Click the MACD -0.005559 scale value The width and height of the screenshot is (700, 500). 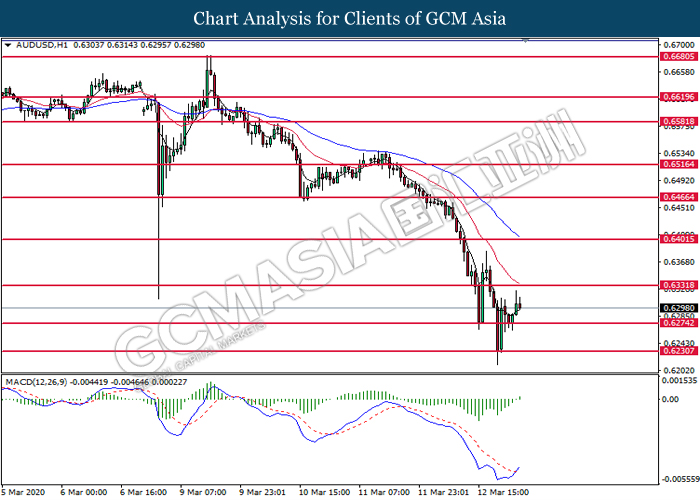tap(680, 479)
